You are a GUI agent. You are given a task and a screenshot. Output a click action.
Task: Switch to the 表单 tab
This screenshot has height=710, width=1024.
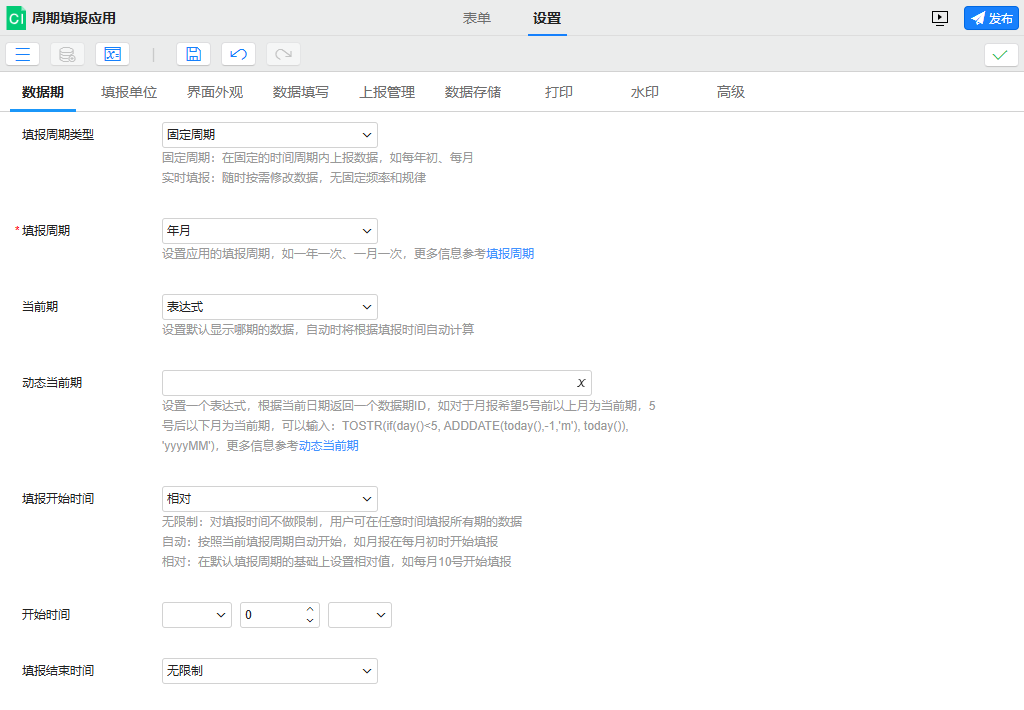(x=477, y=17)
